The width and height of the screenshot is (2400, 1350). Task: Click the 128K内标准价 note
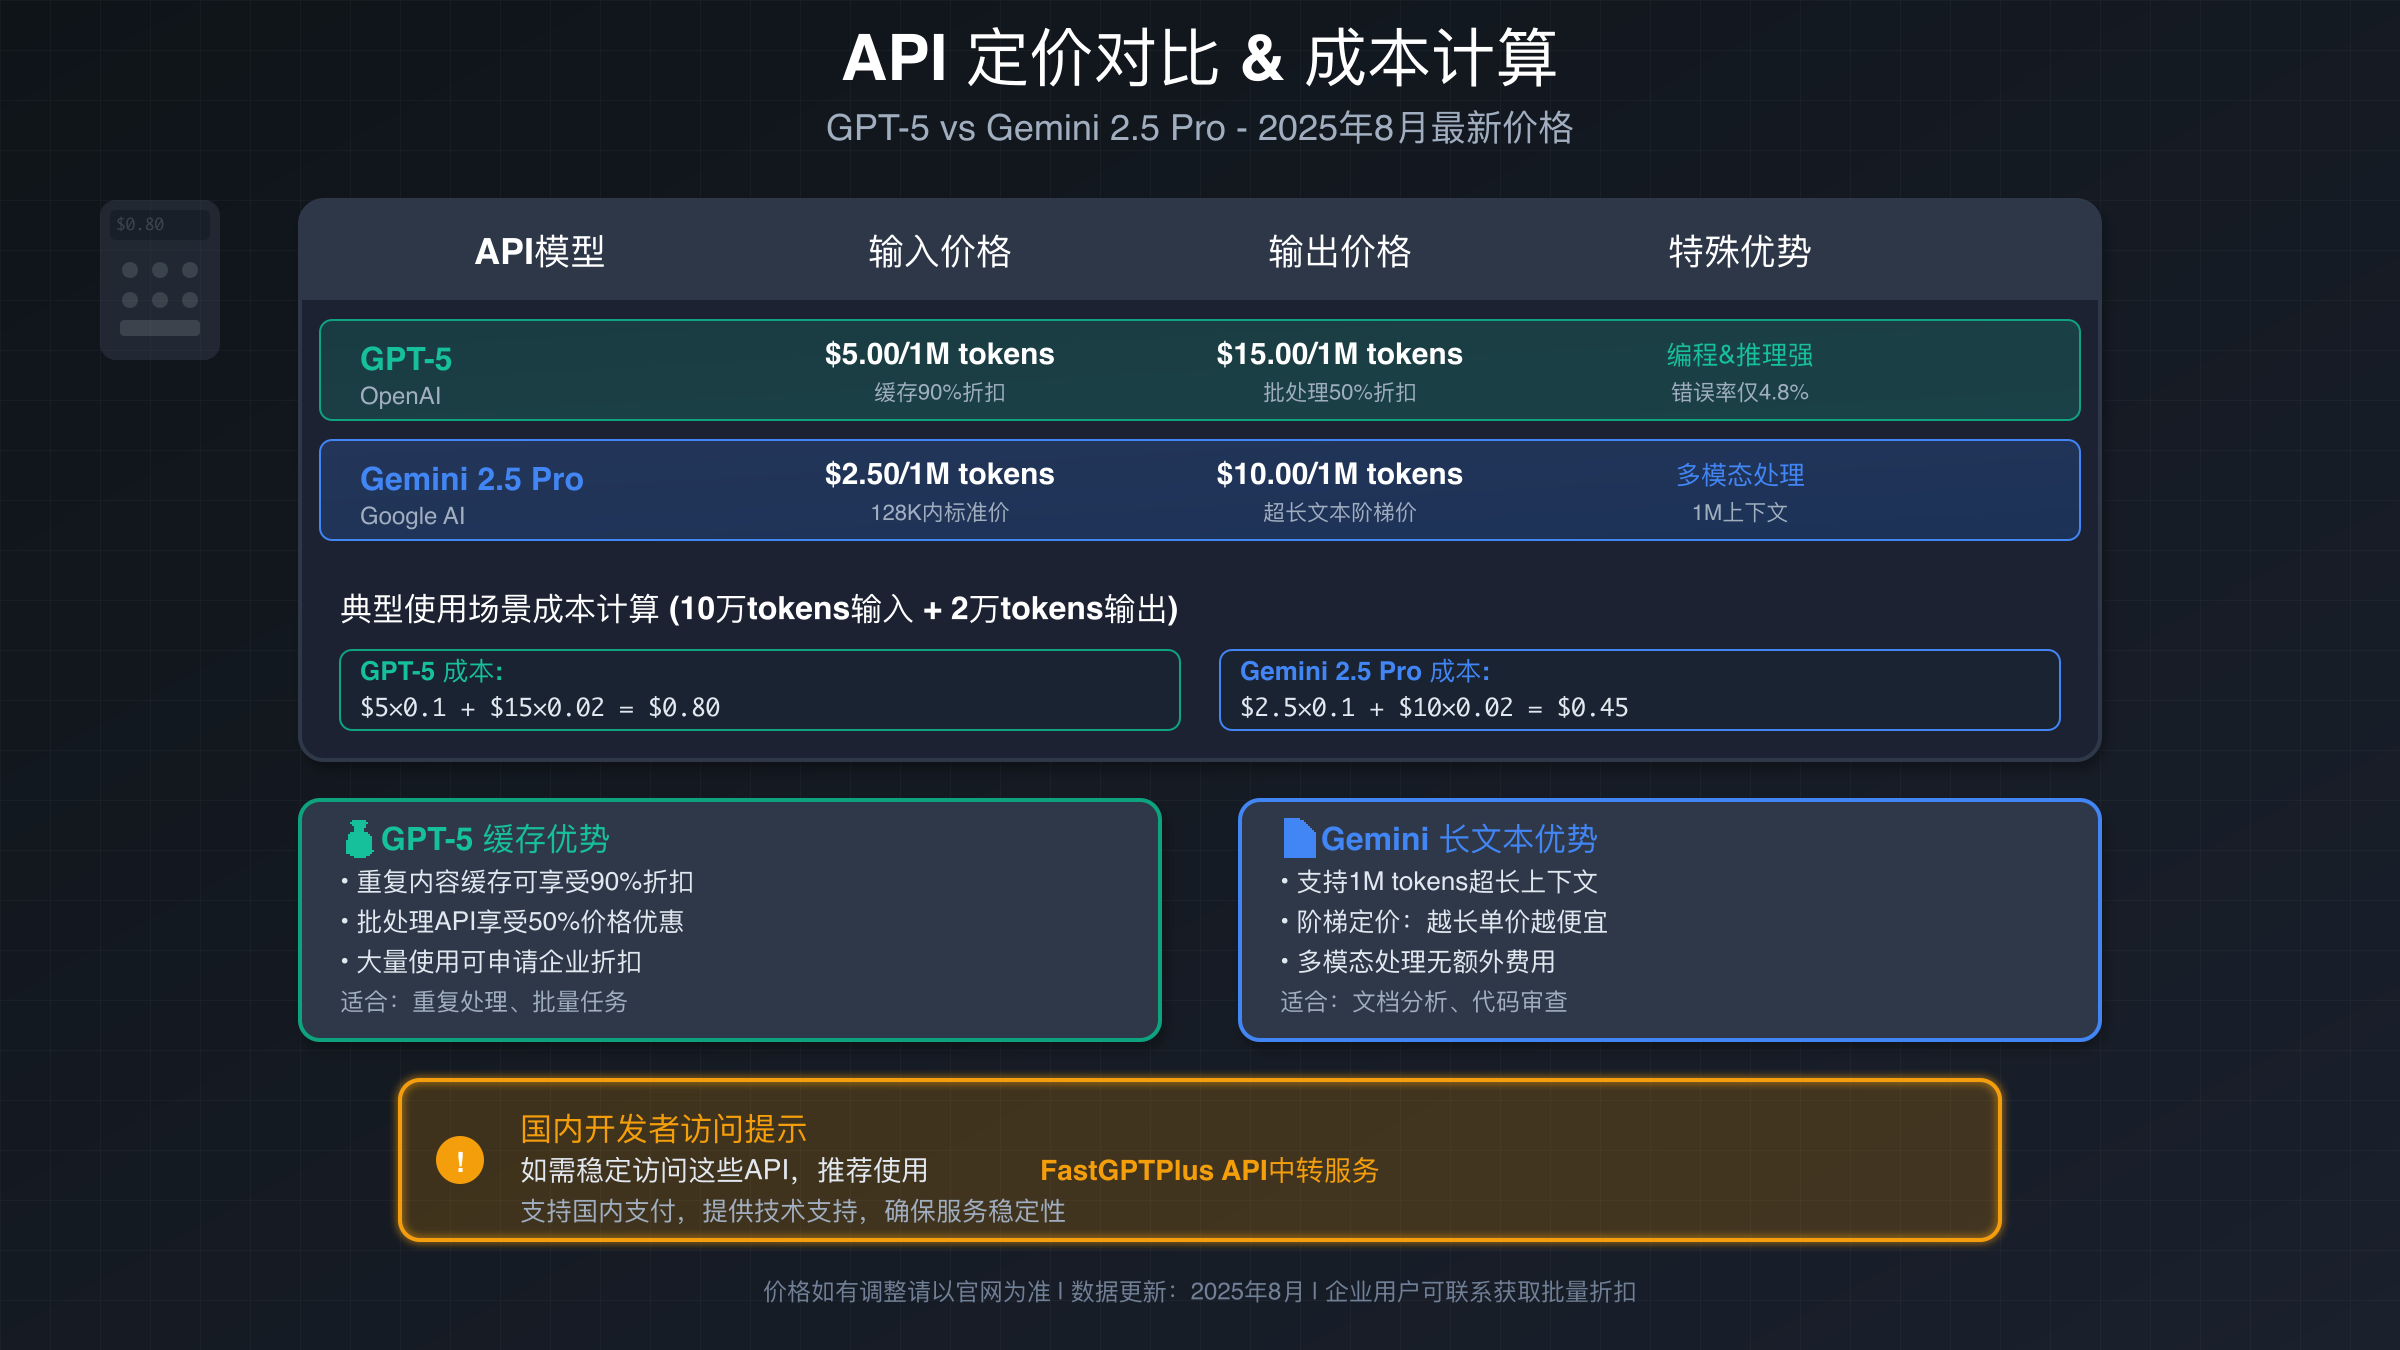[x=940, y=512]
